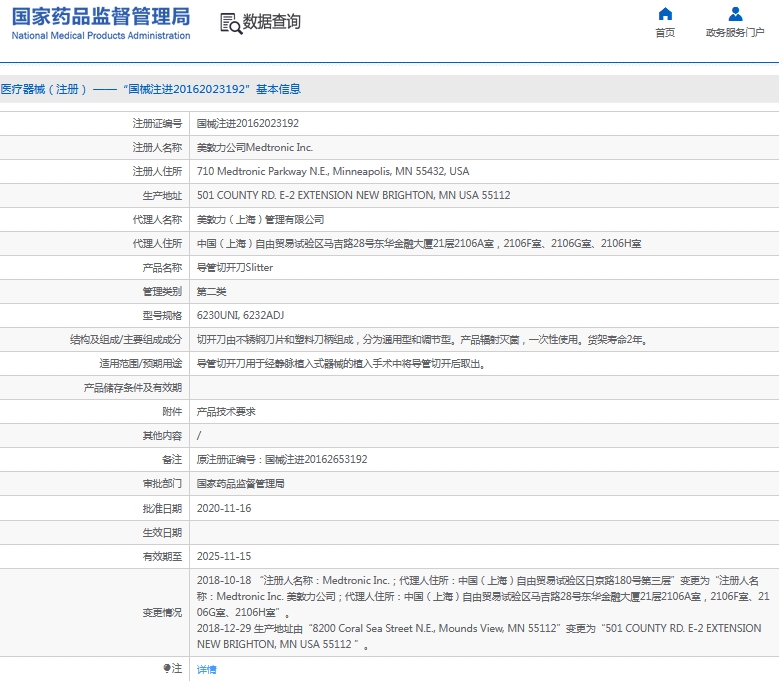This screenshot has width=779, height=681.
Task: Click approval department value 国家药品监督管理局
Action: point(240,484)
